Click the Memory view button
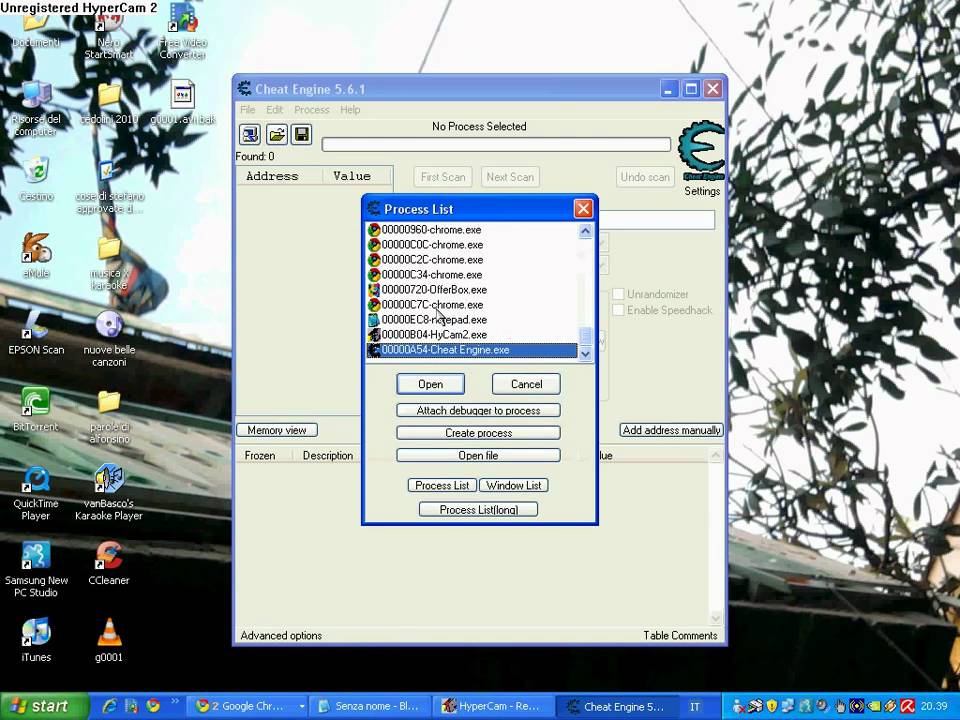 [x=277, y=430]
